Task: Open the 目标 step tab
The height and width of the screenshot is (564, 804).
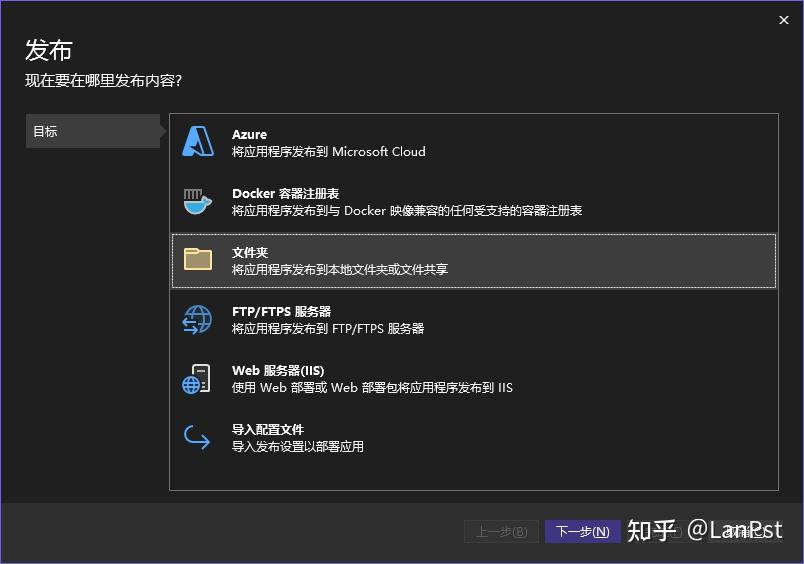Action: point(93,131)
